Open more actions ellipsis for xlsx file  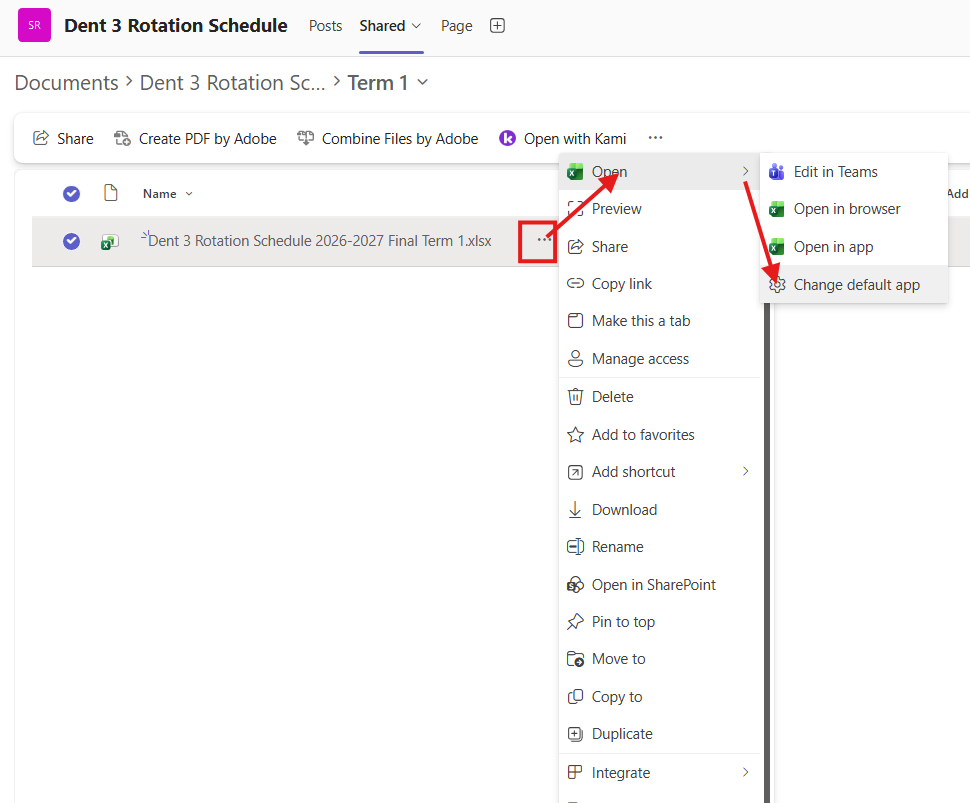pos(544,239)
